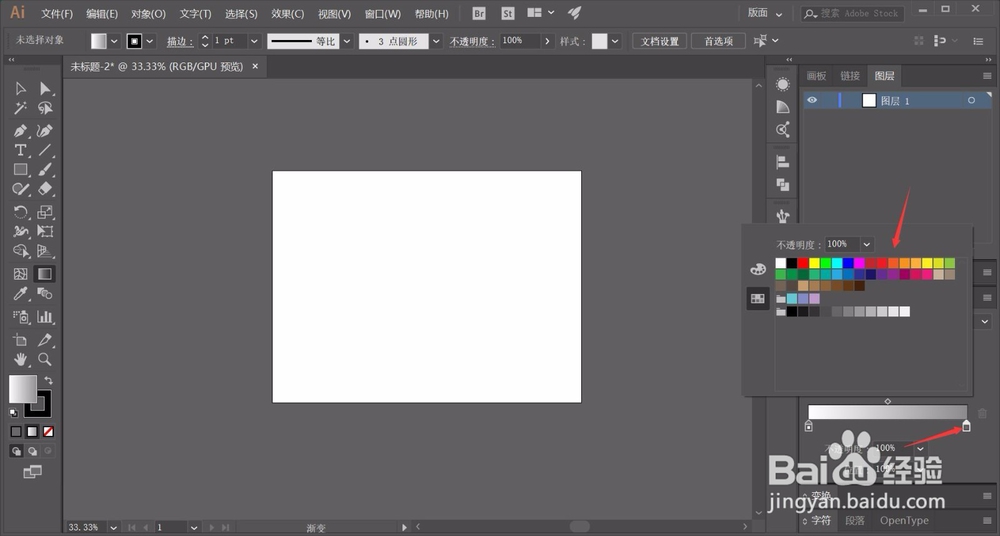Open the zoom level dropdown
Screen dimensions: 1000x536
(114, 527)
